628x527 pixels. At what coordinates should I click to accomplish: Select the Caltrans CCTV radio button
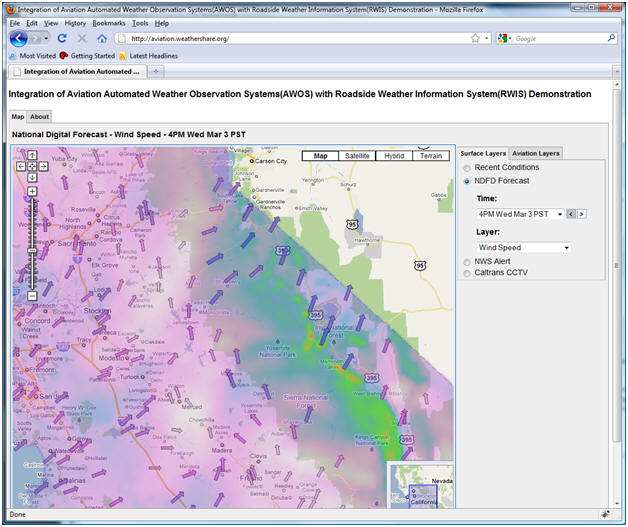point(467,274)
